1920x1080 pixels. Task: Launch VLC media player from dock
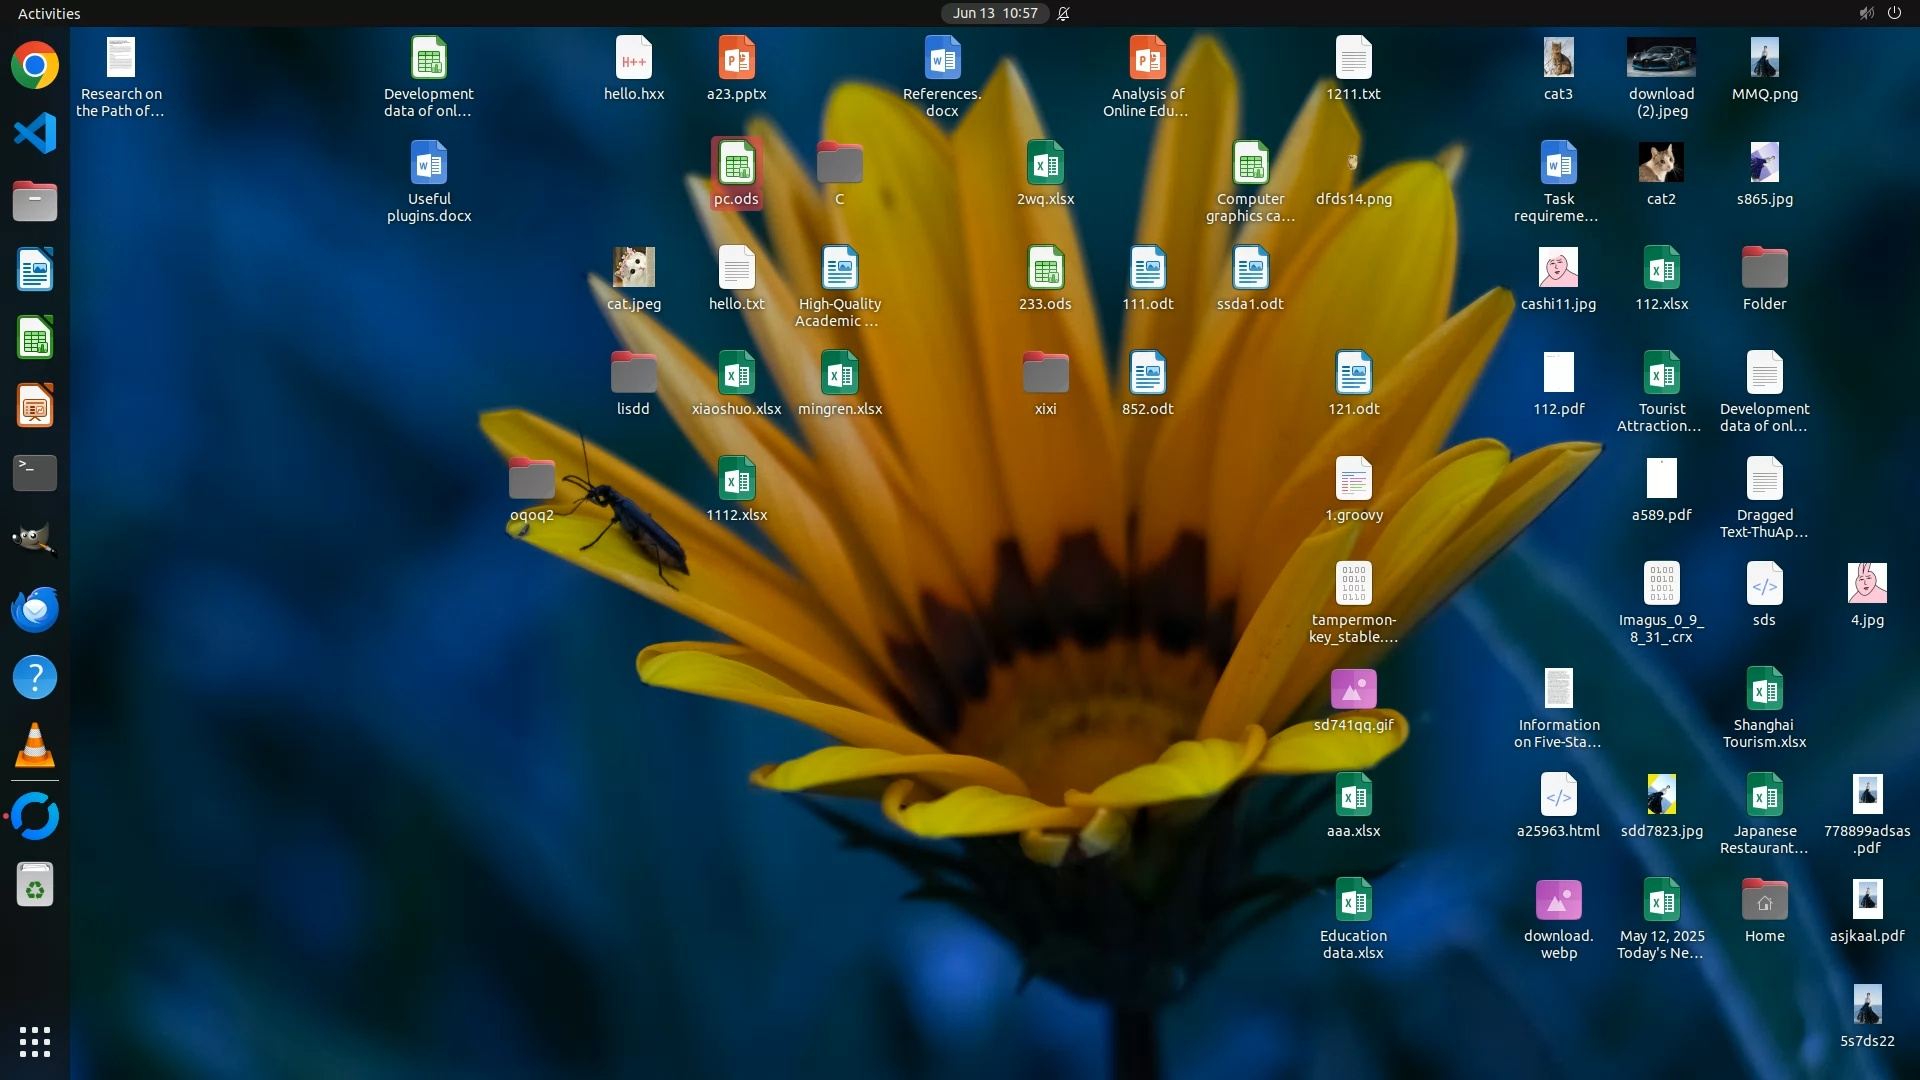(x=35, y=746)
